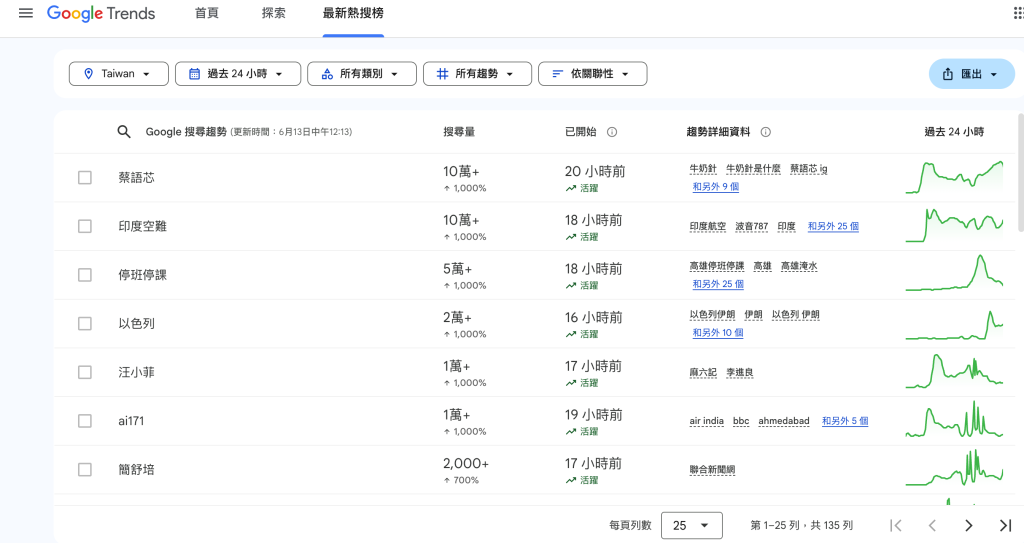Click the 李進良 related query

tap(740, 372)
